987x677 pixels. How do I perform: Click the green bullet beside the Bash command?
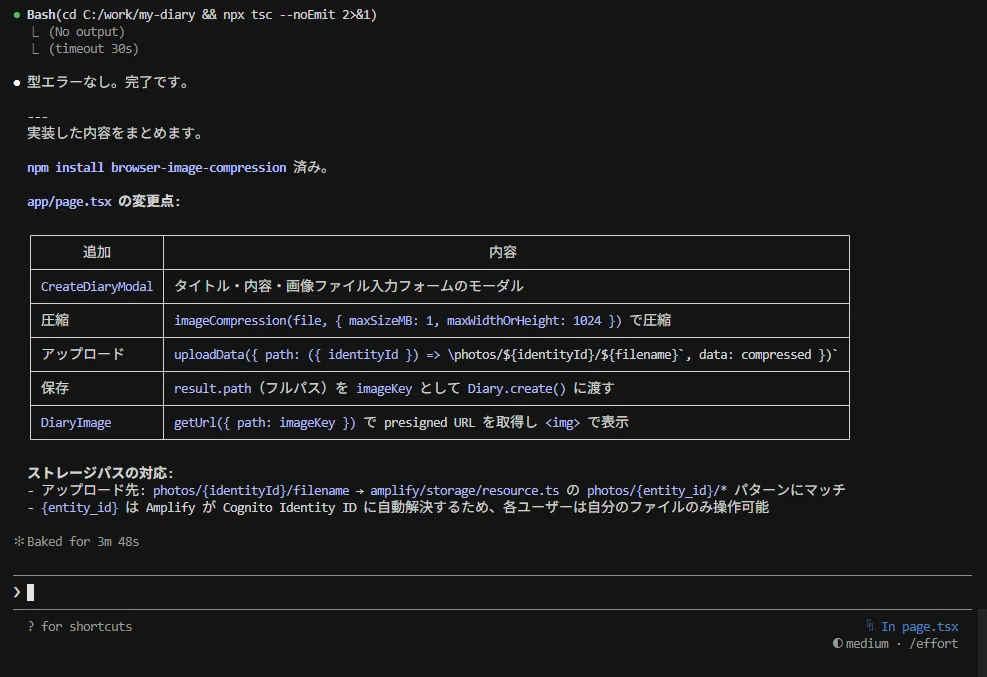coord(17,14)
